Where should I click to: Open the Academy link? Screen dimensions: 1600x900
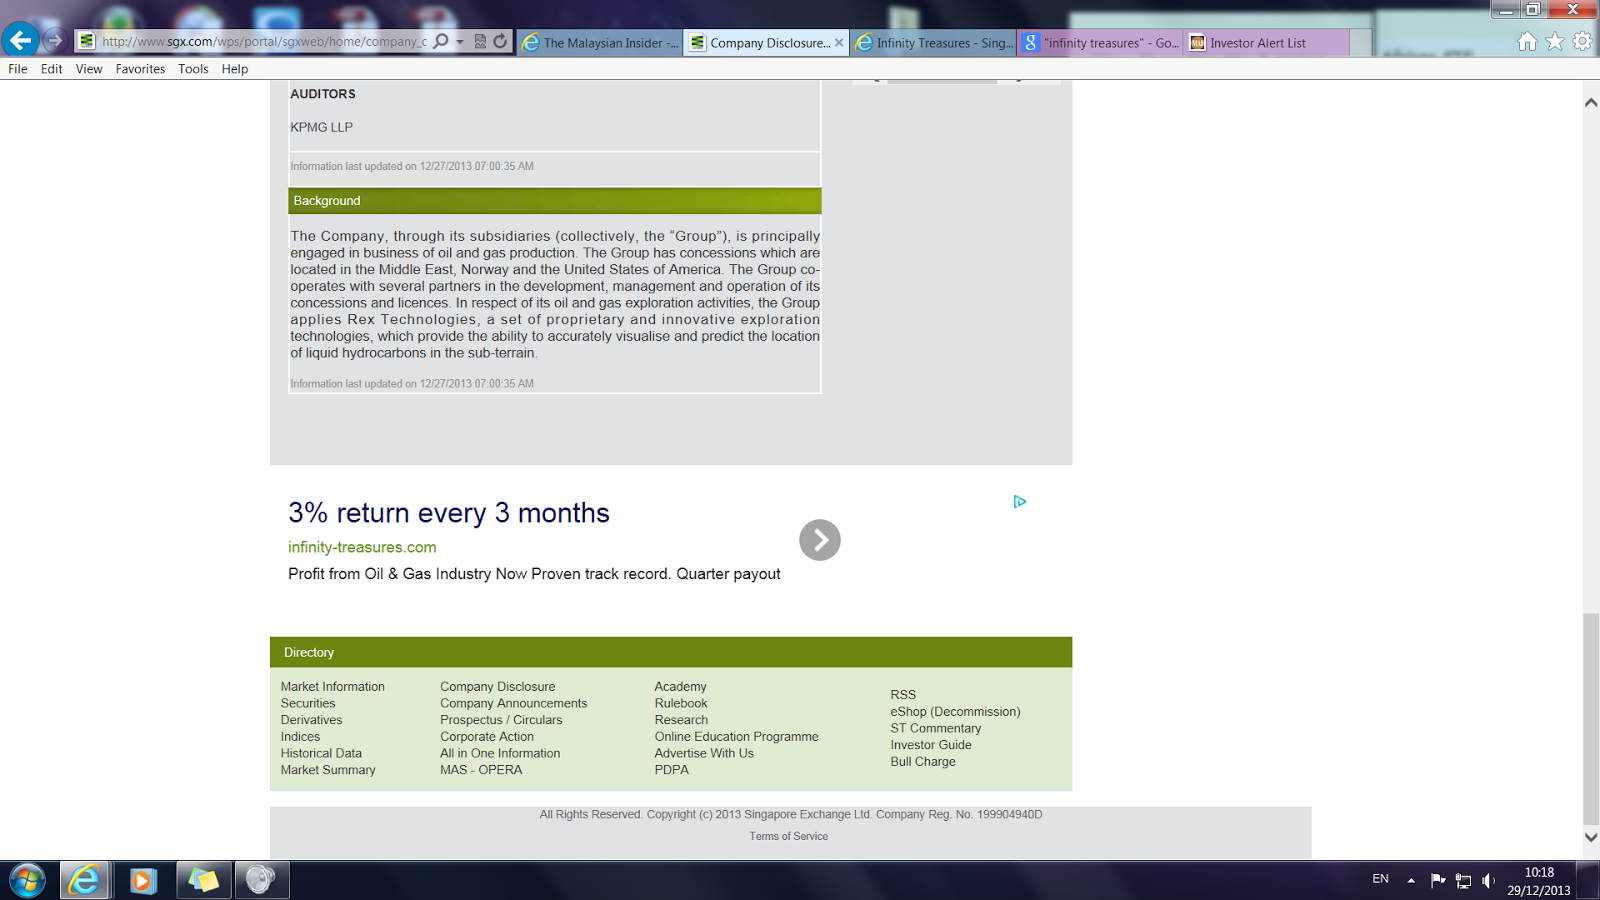pos(681,687)
